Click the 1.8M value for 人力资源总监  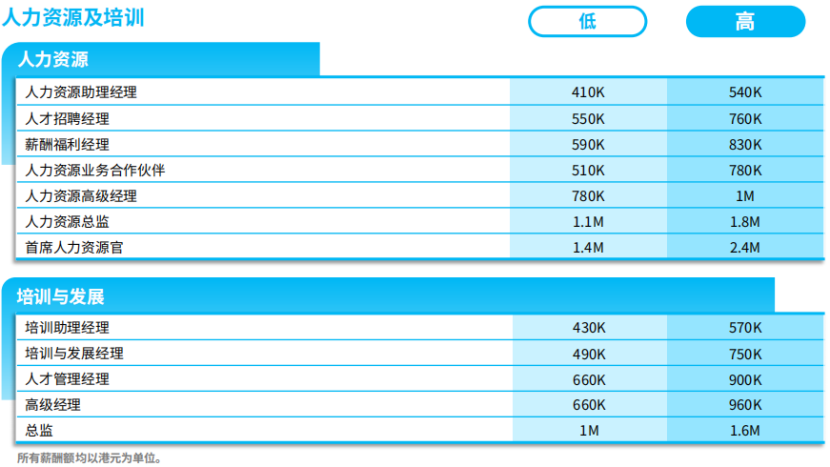click(x=745, y=222)
